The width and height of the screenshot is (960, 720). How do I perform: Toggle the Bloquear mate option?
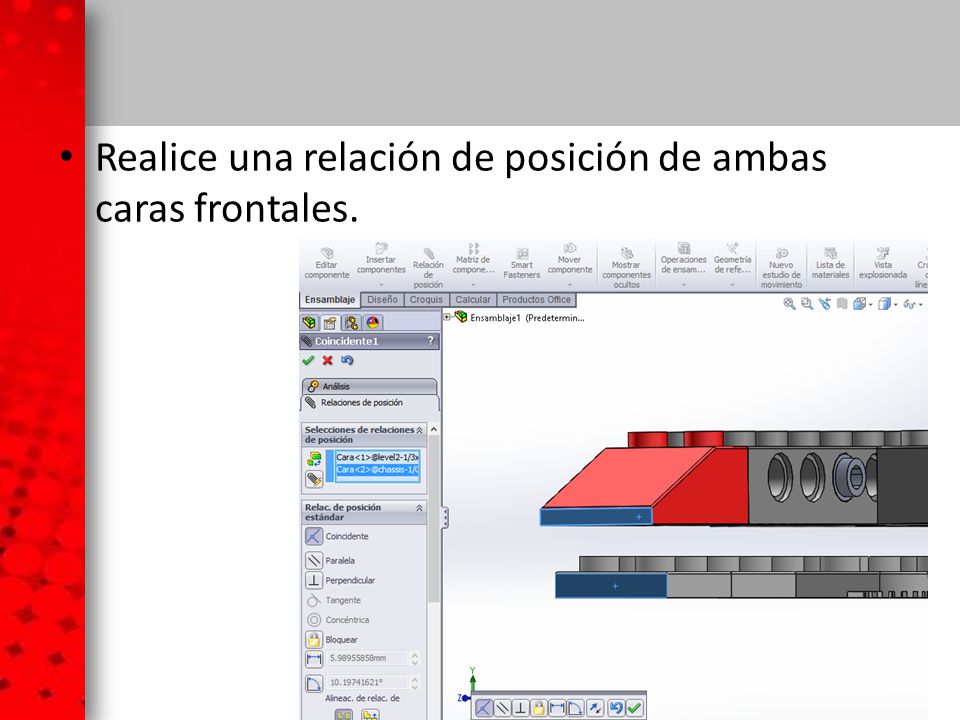(313, 639)
